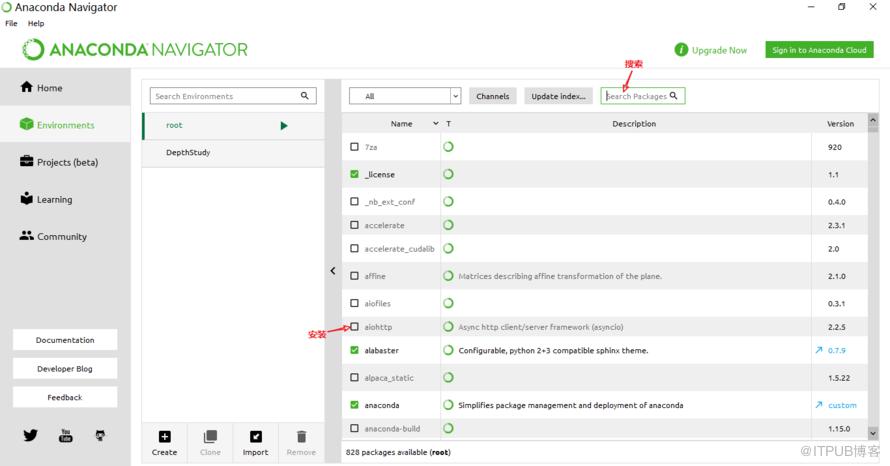The height and width of the screenshot is (466, 890).
Task: Click the package list scrollbar up arrow
Action: [873, 120]
